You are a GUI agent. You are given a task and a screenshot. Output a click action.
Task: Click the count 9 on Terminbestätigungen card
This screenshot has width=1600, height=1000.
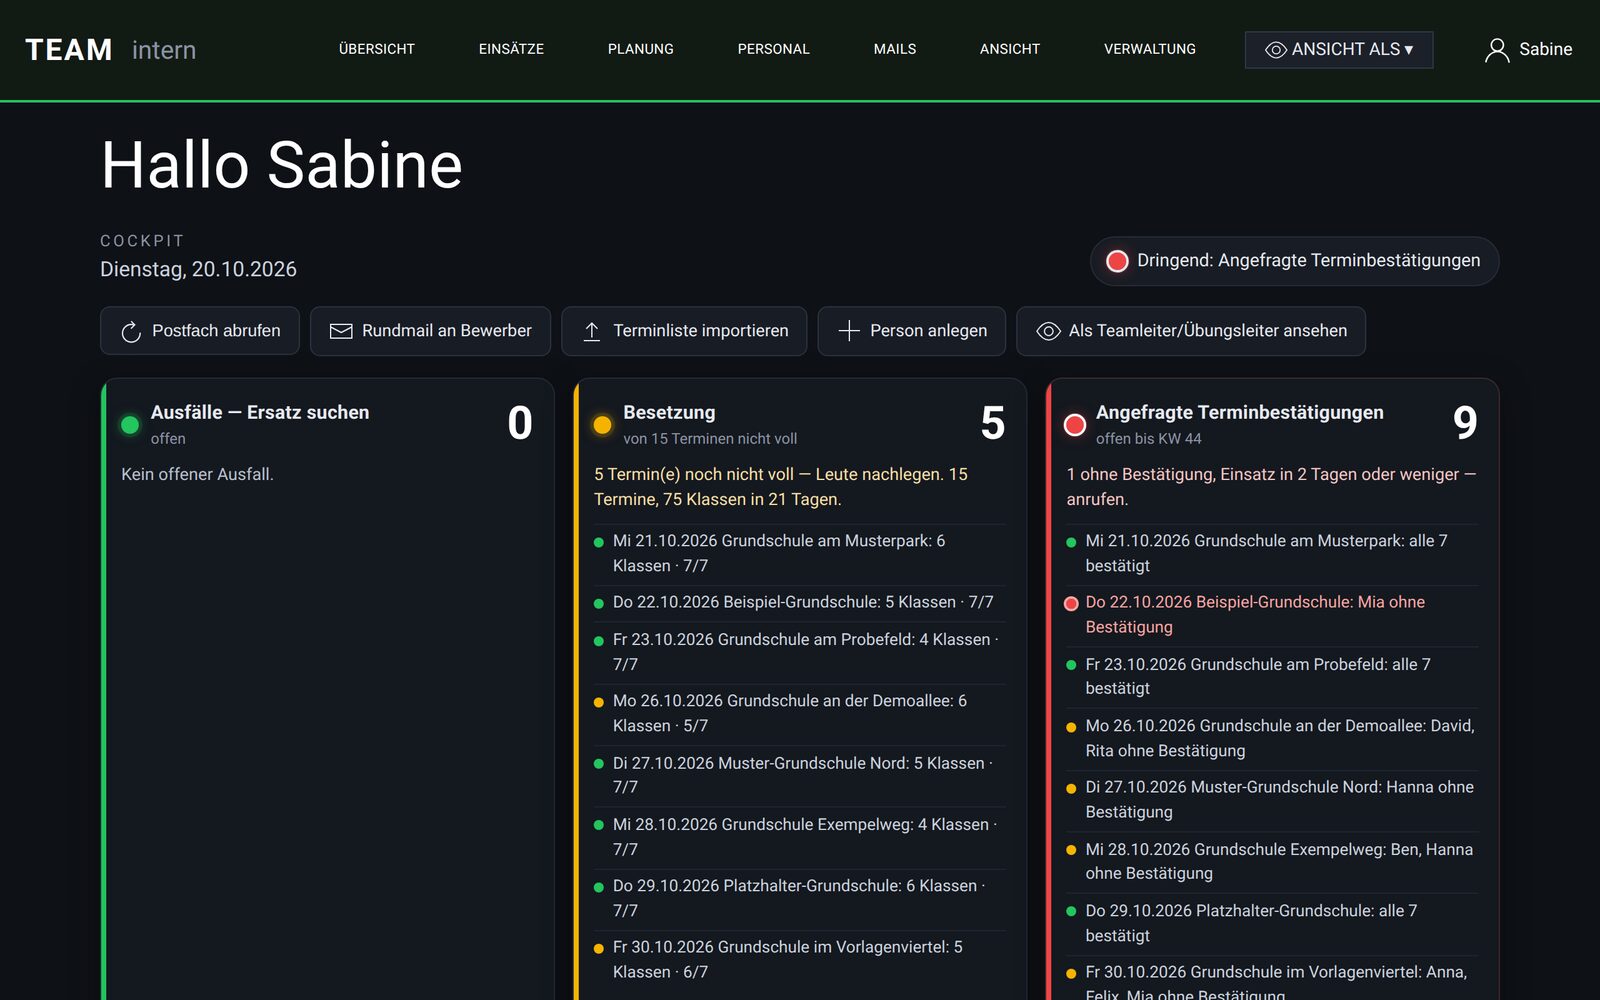click(x=1465, y=423)
